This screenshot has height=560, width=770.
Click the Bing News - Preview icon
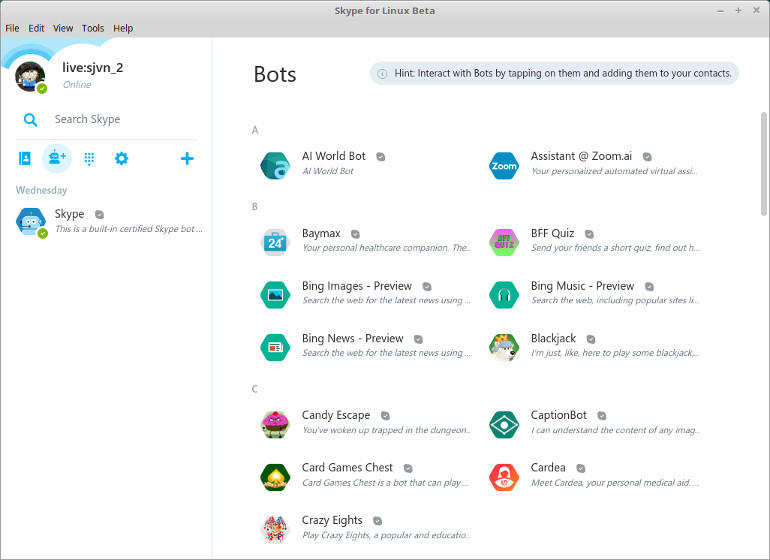(x=275, y=347)
